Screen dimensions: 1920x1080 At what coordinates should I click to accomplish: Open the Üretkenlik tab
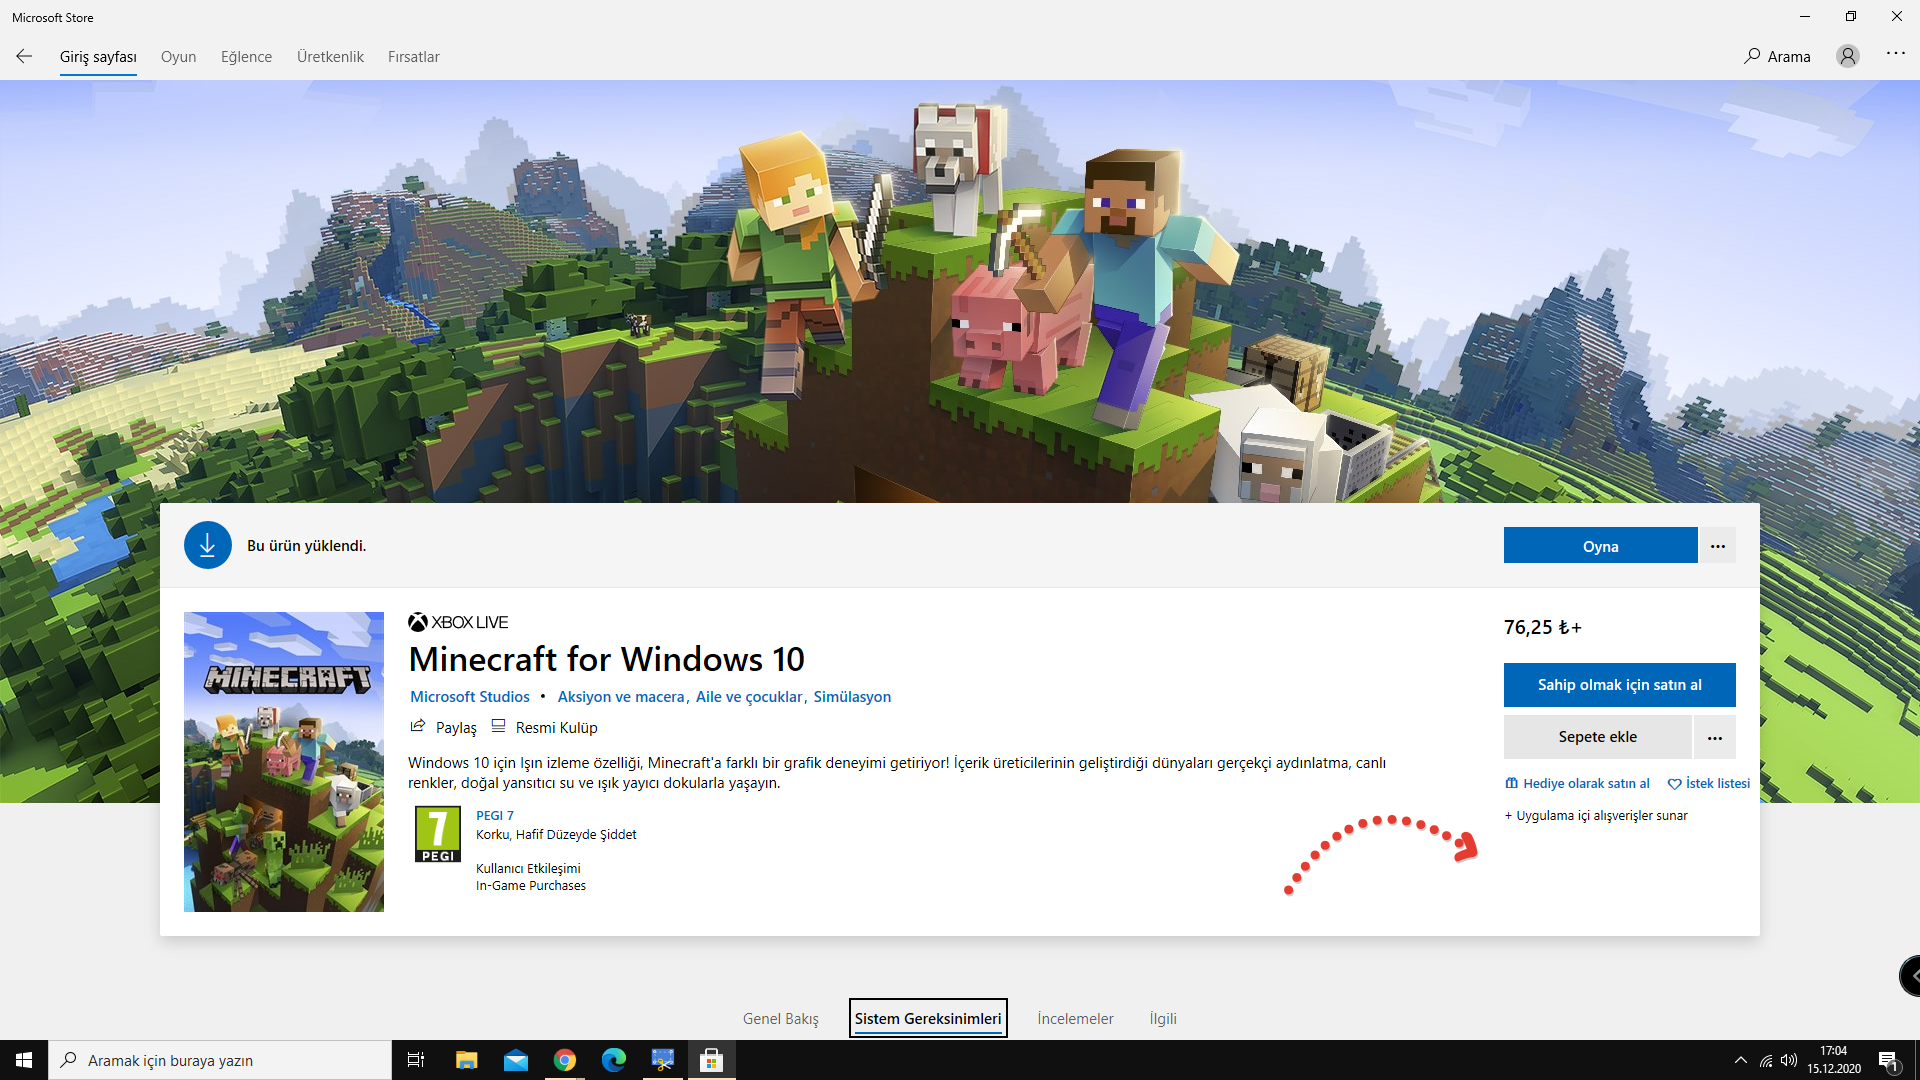pyautogui.click(x=330, y=57)
